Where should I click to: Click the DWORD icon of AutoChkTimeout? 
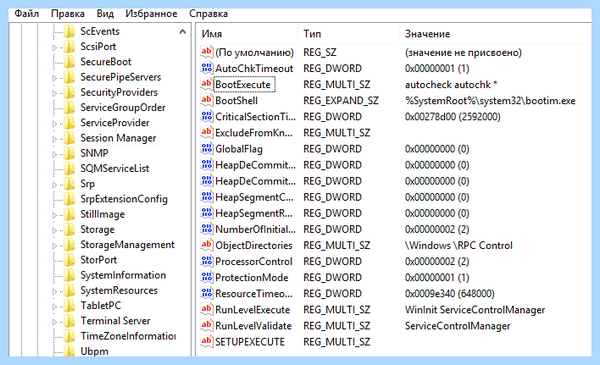pyautogui.click(x=207, y=68)
